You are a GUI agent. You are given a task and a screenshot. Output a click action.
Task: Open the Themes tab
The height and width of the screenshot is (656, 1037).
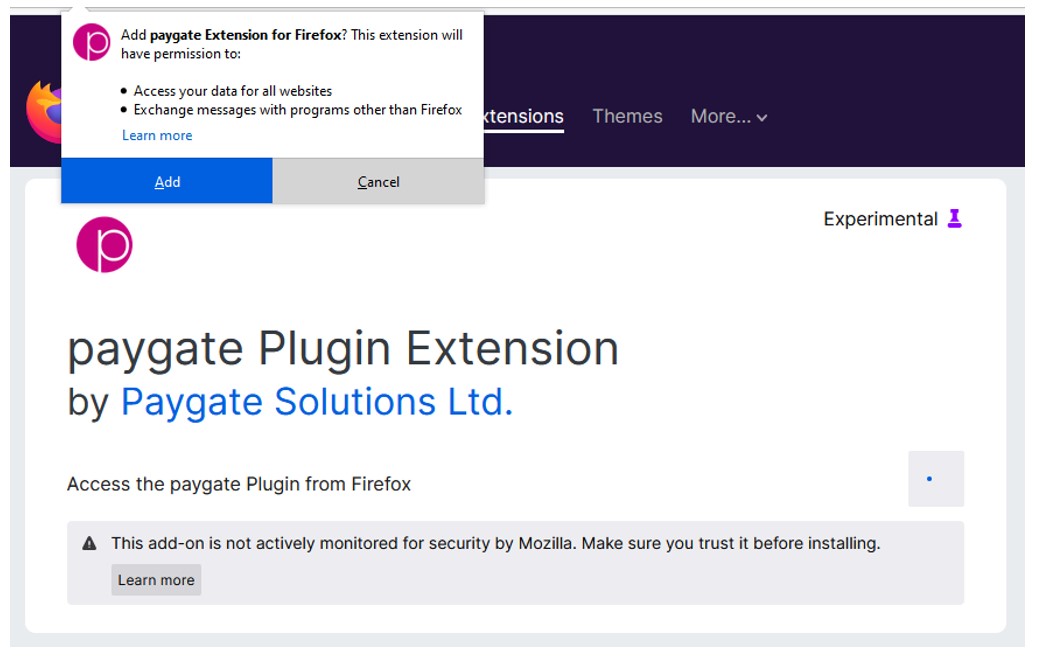(627, 116)
